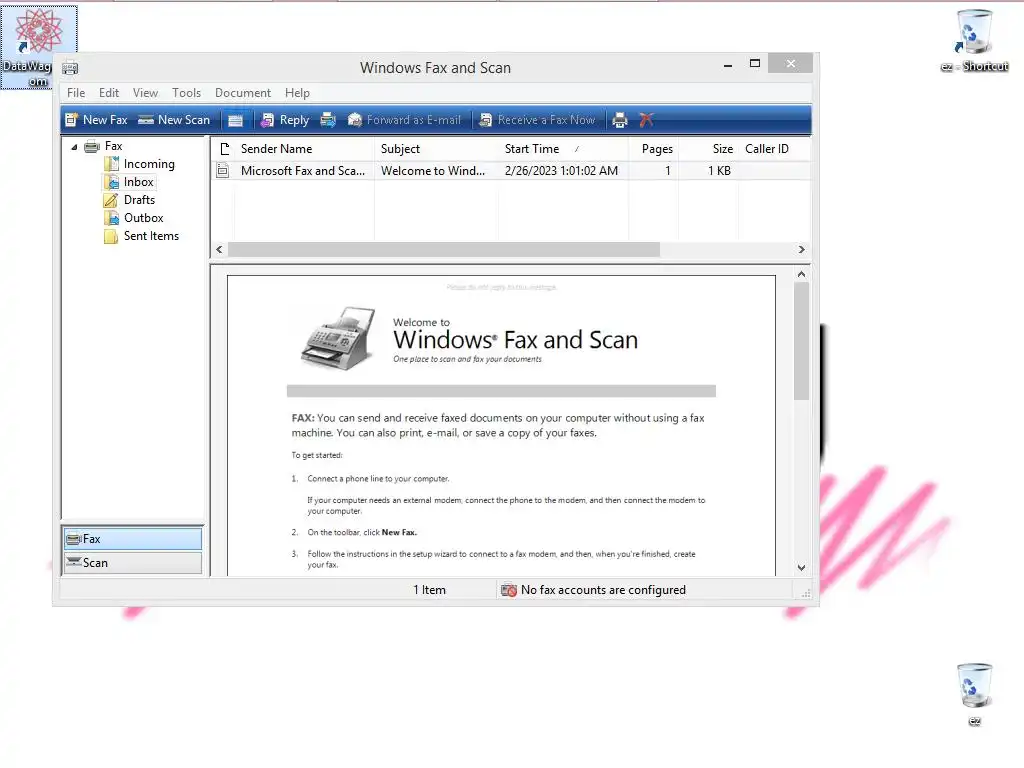Screen dimensions: 1024x768
Task: Click the 2/26/2023 1:01:02 AM cell
Action: click(x=561, y=171)
